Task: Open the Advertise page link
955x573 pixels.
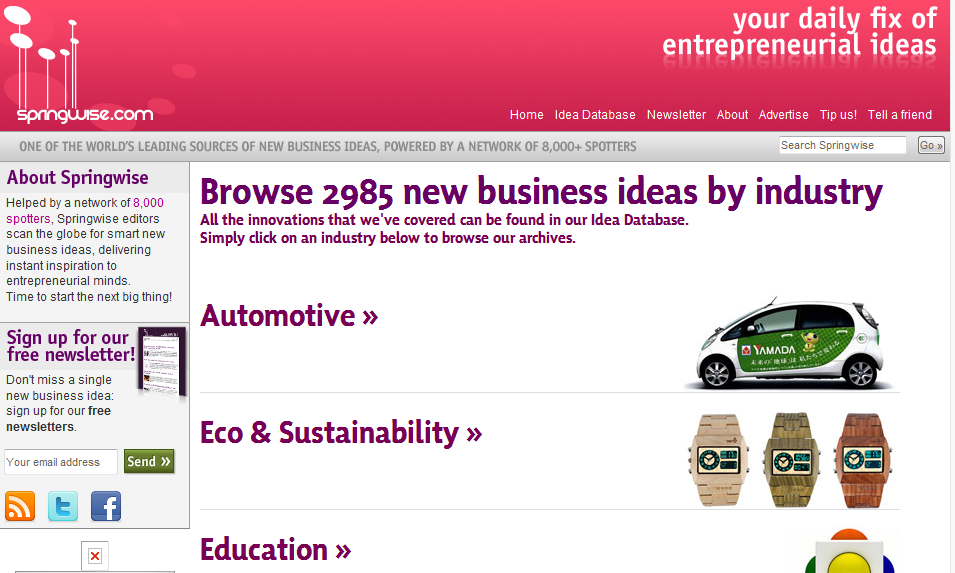Action: [x=783, y=114]
